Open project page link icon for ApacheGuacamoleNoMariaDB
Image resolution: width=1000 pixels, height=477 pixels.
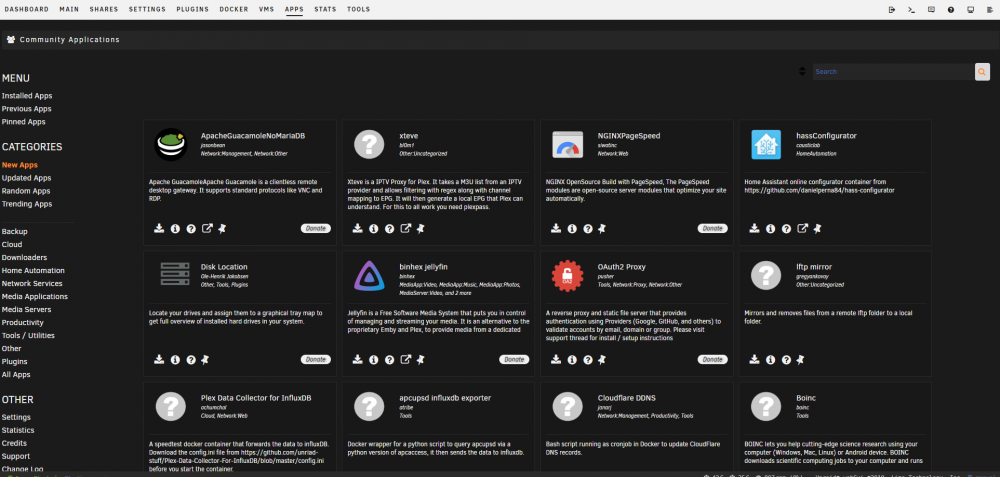[207, 228]
